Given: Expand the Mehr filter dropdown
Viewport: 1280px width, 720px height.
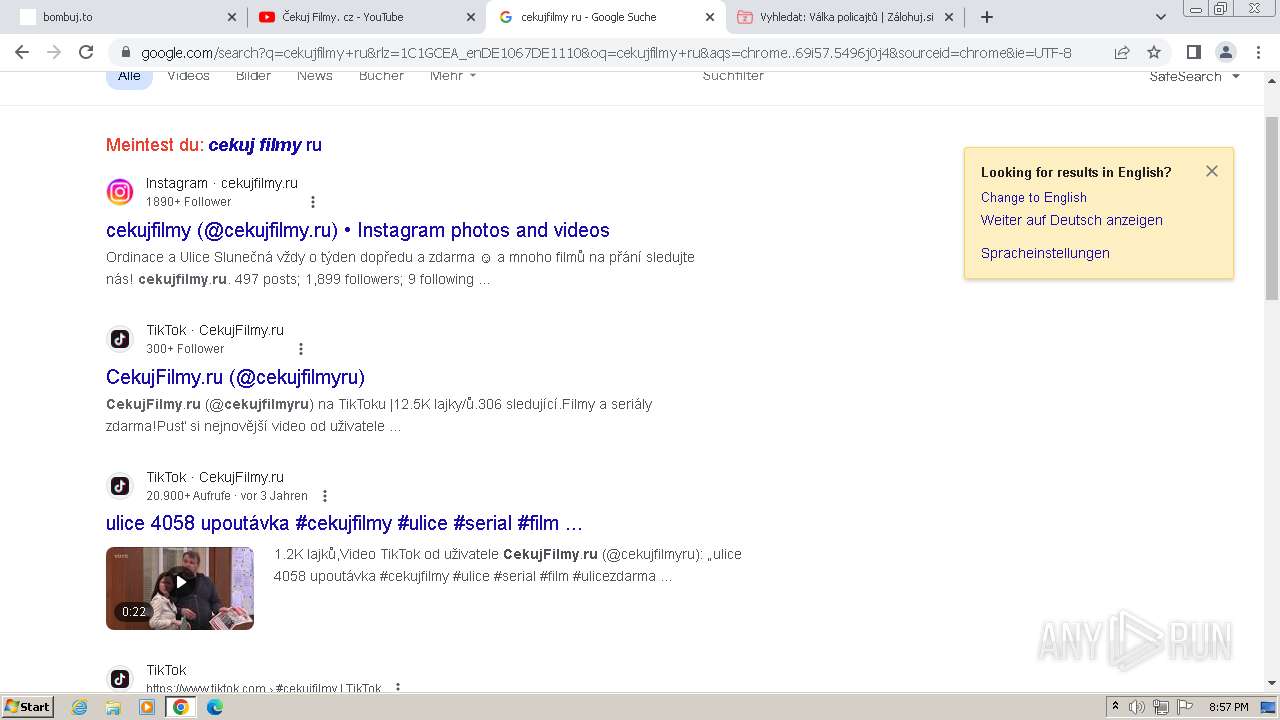Looking at the screenshot, I should tap(453, 76).
